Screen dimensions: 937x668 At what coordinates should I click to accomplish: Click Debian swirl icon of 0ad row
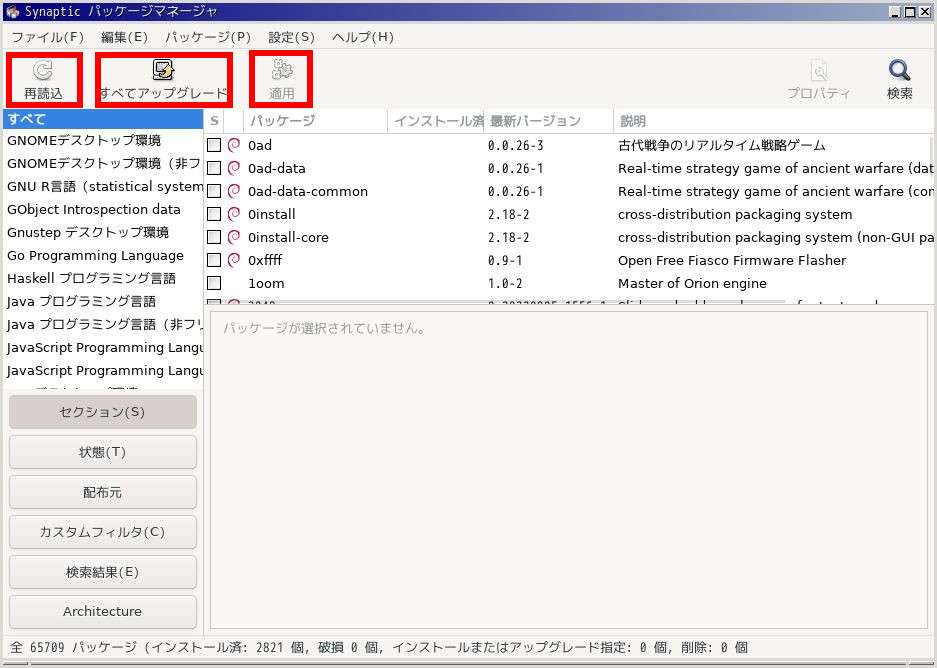[x=234, y=145]
